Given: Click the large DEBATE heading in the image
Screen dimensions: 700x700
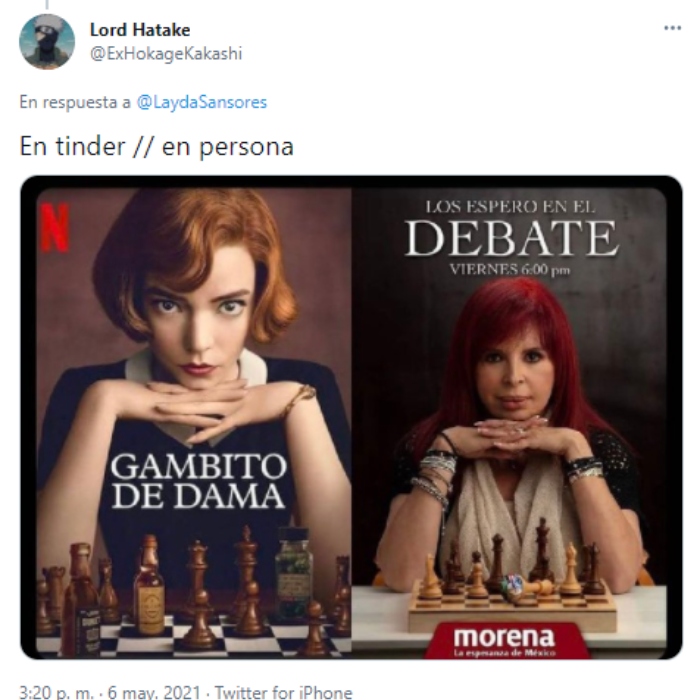Looking at the screenshot, I should [x=512, y=238].
